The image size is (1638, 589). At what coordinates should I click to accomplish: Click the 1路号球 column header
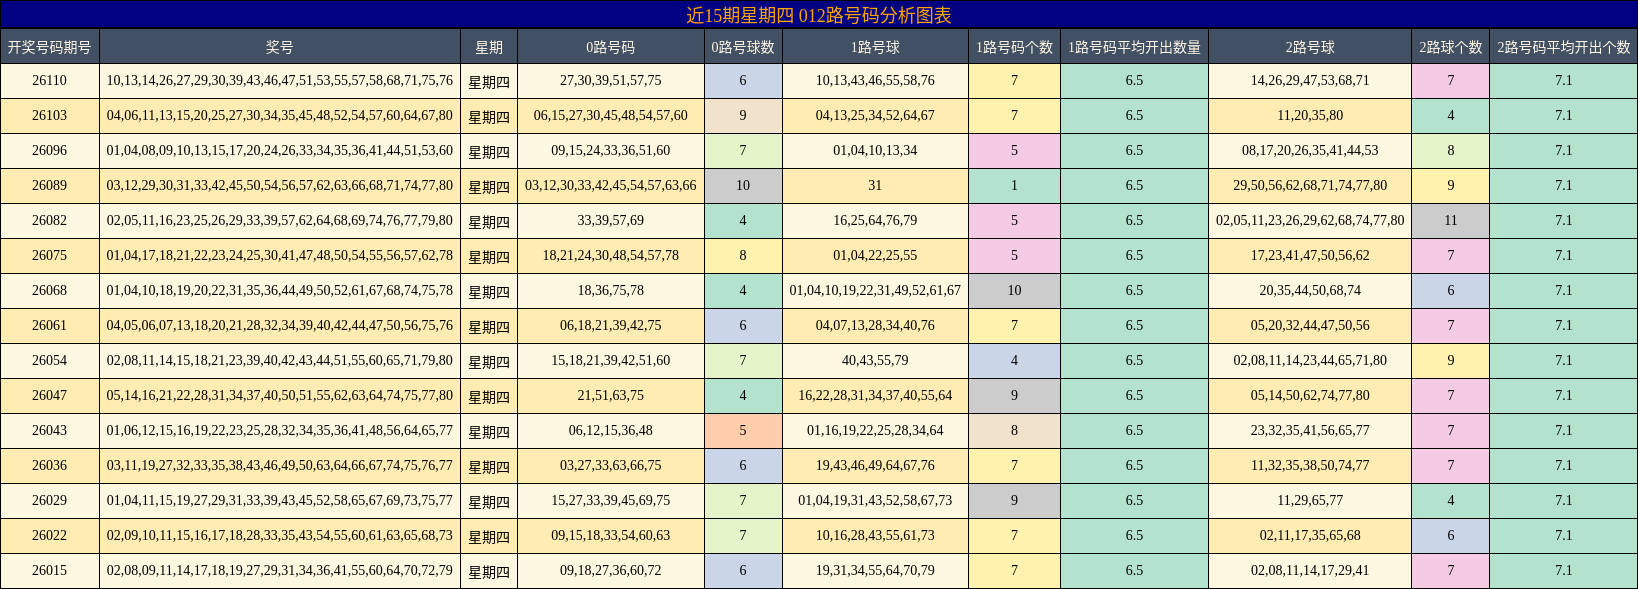[x=875, y=47]
